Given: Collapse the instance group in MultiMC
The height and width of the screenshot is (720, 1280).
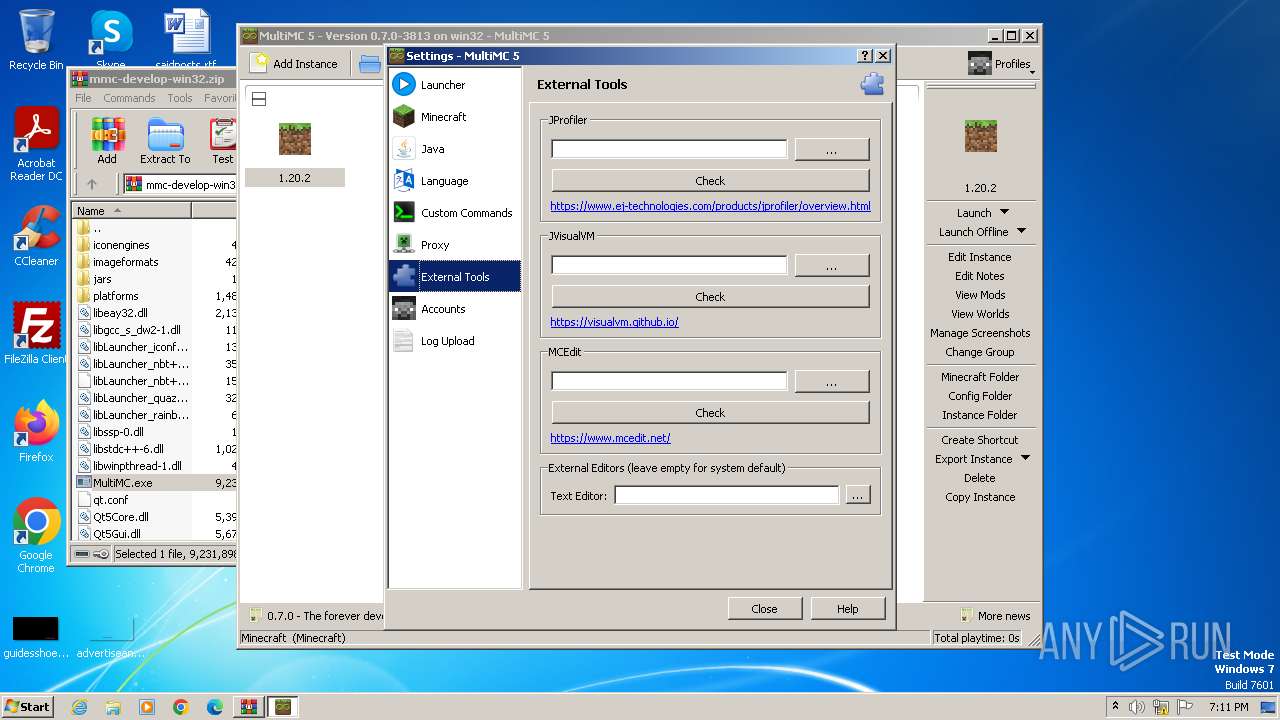Looking at the screenshot, I should click(258, 99).
